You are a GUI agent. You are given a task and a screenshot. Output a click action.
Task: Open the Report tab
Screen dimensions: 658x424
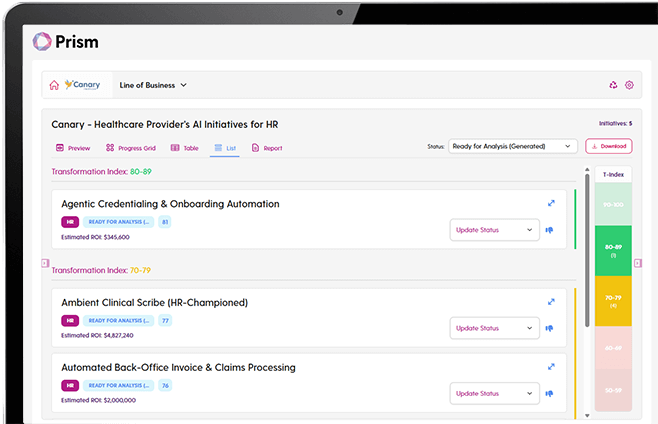coord(267,148)
